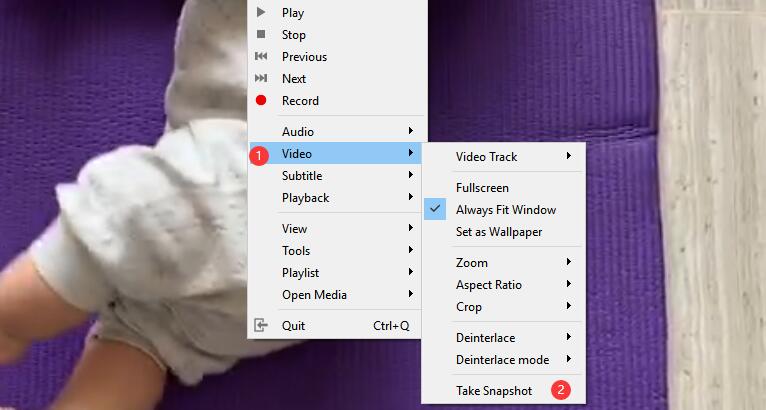
Task: Select the Next menu entry
Action: [335, 79]
